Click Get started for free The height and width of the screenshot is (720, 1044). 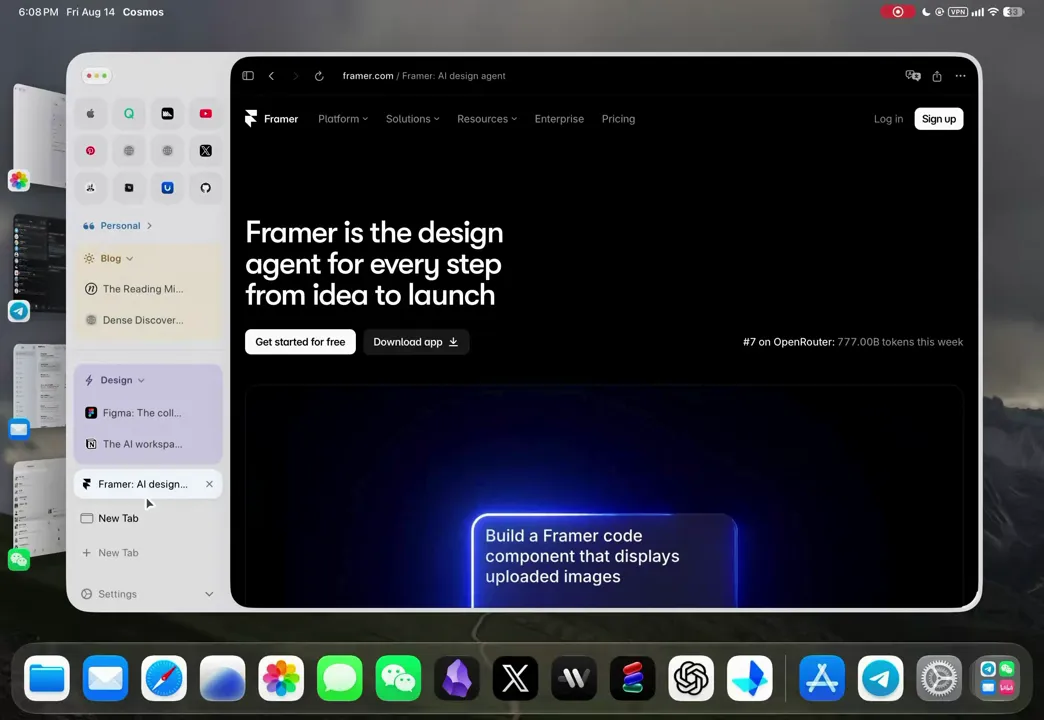[300, 342]
